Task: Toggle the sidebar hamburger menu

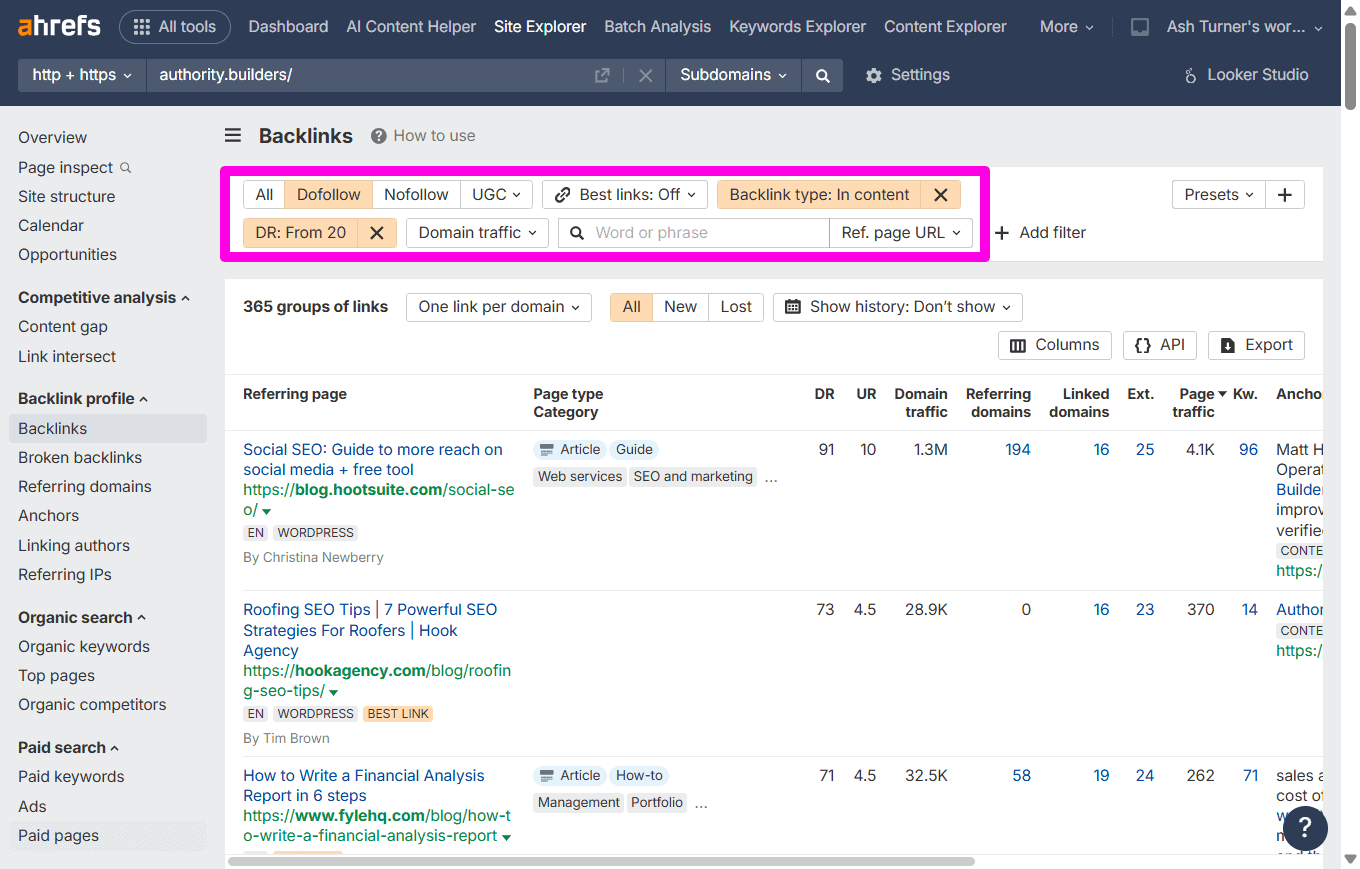Action: pyautogui.click(x=233, y=136)
